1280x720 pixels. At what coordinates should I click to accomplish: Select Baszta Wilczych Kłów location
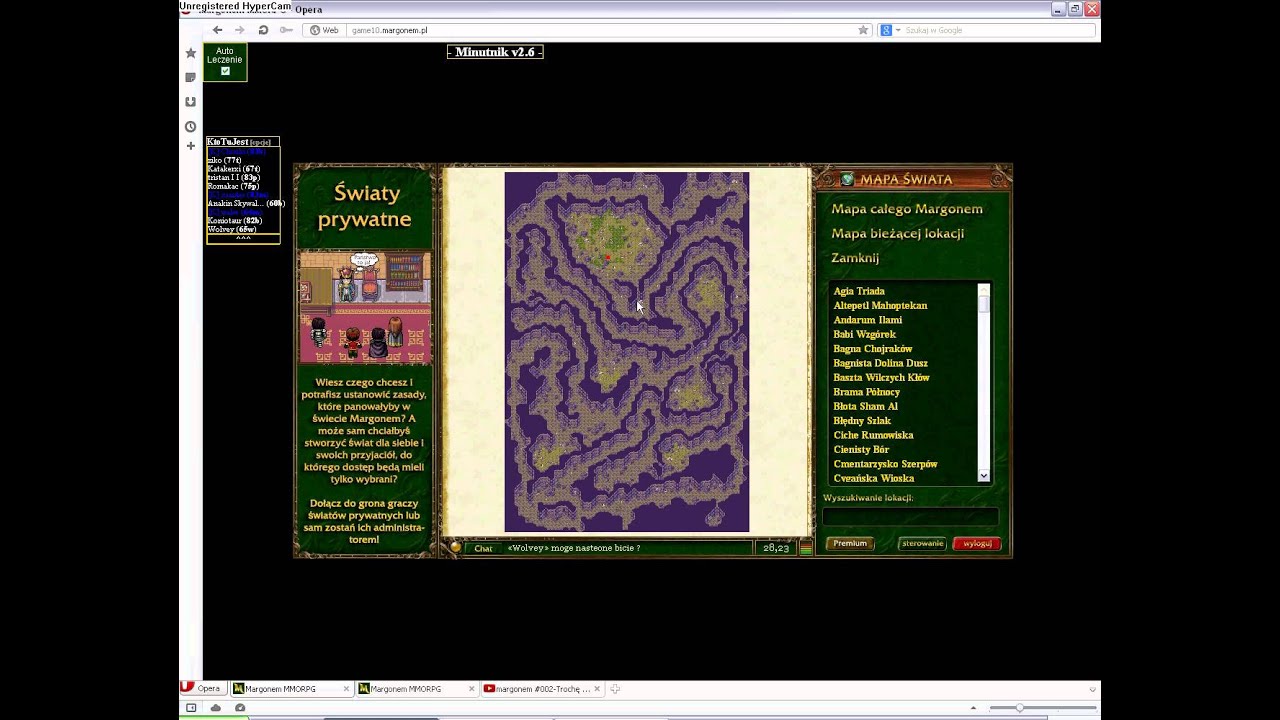882,377
